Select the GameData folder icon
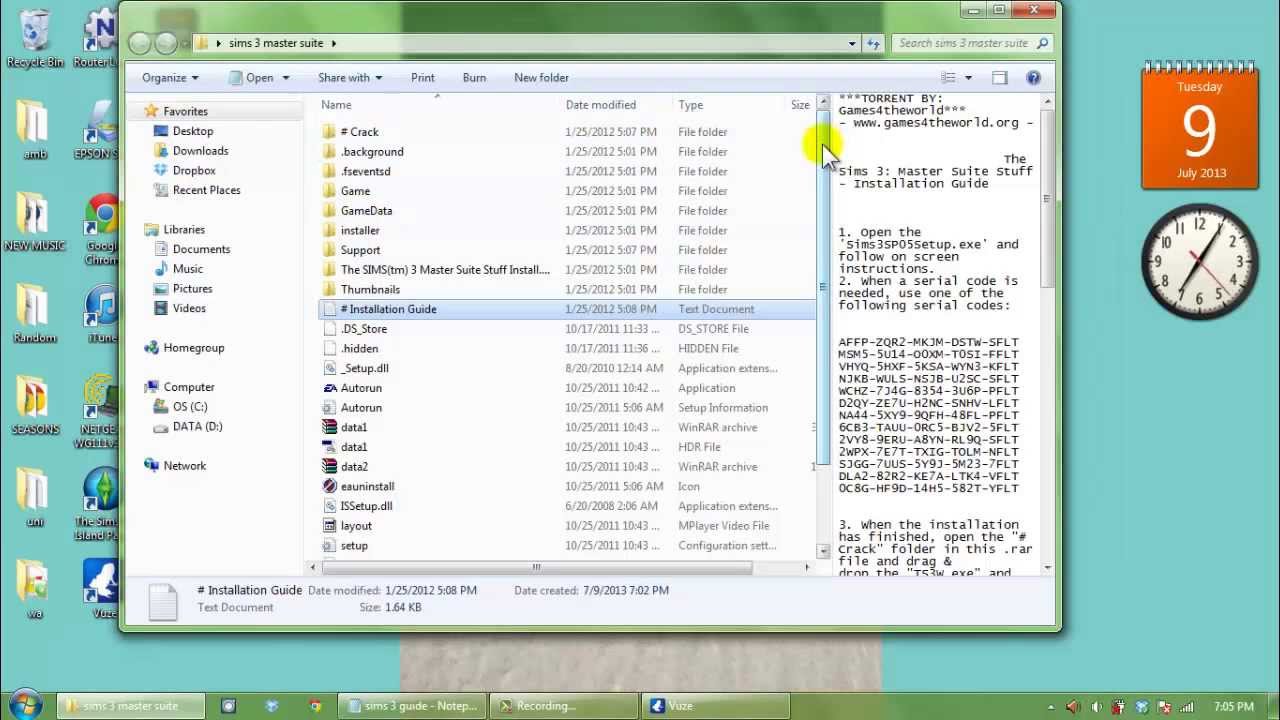Image resolution: width=1280 pixels, height=720 pixels. 330,210
